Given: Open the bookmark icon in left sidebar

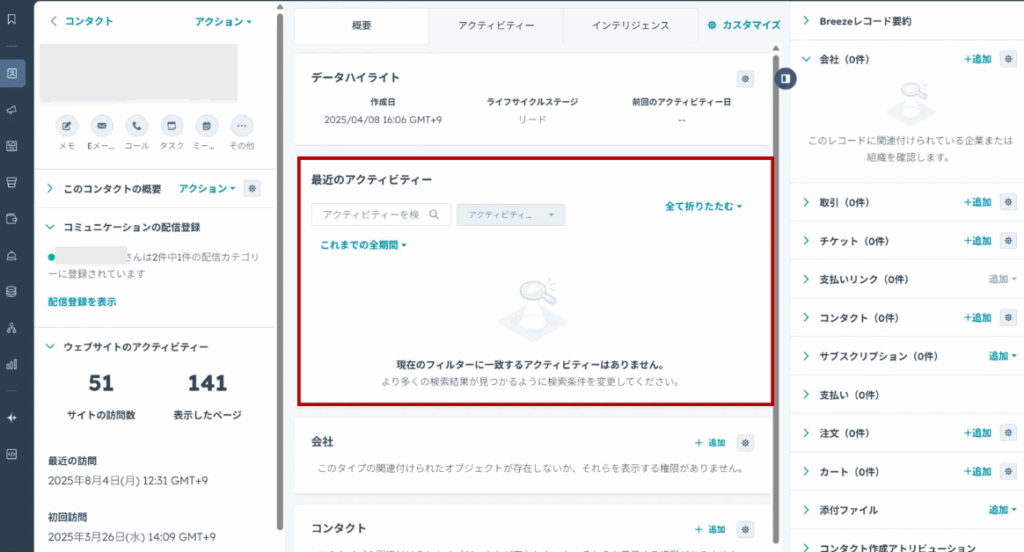Looking at the screenshot, I should (x=12, y=20).
